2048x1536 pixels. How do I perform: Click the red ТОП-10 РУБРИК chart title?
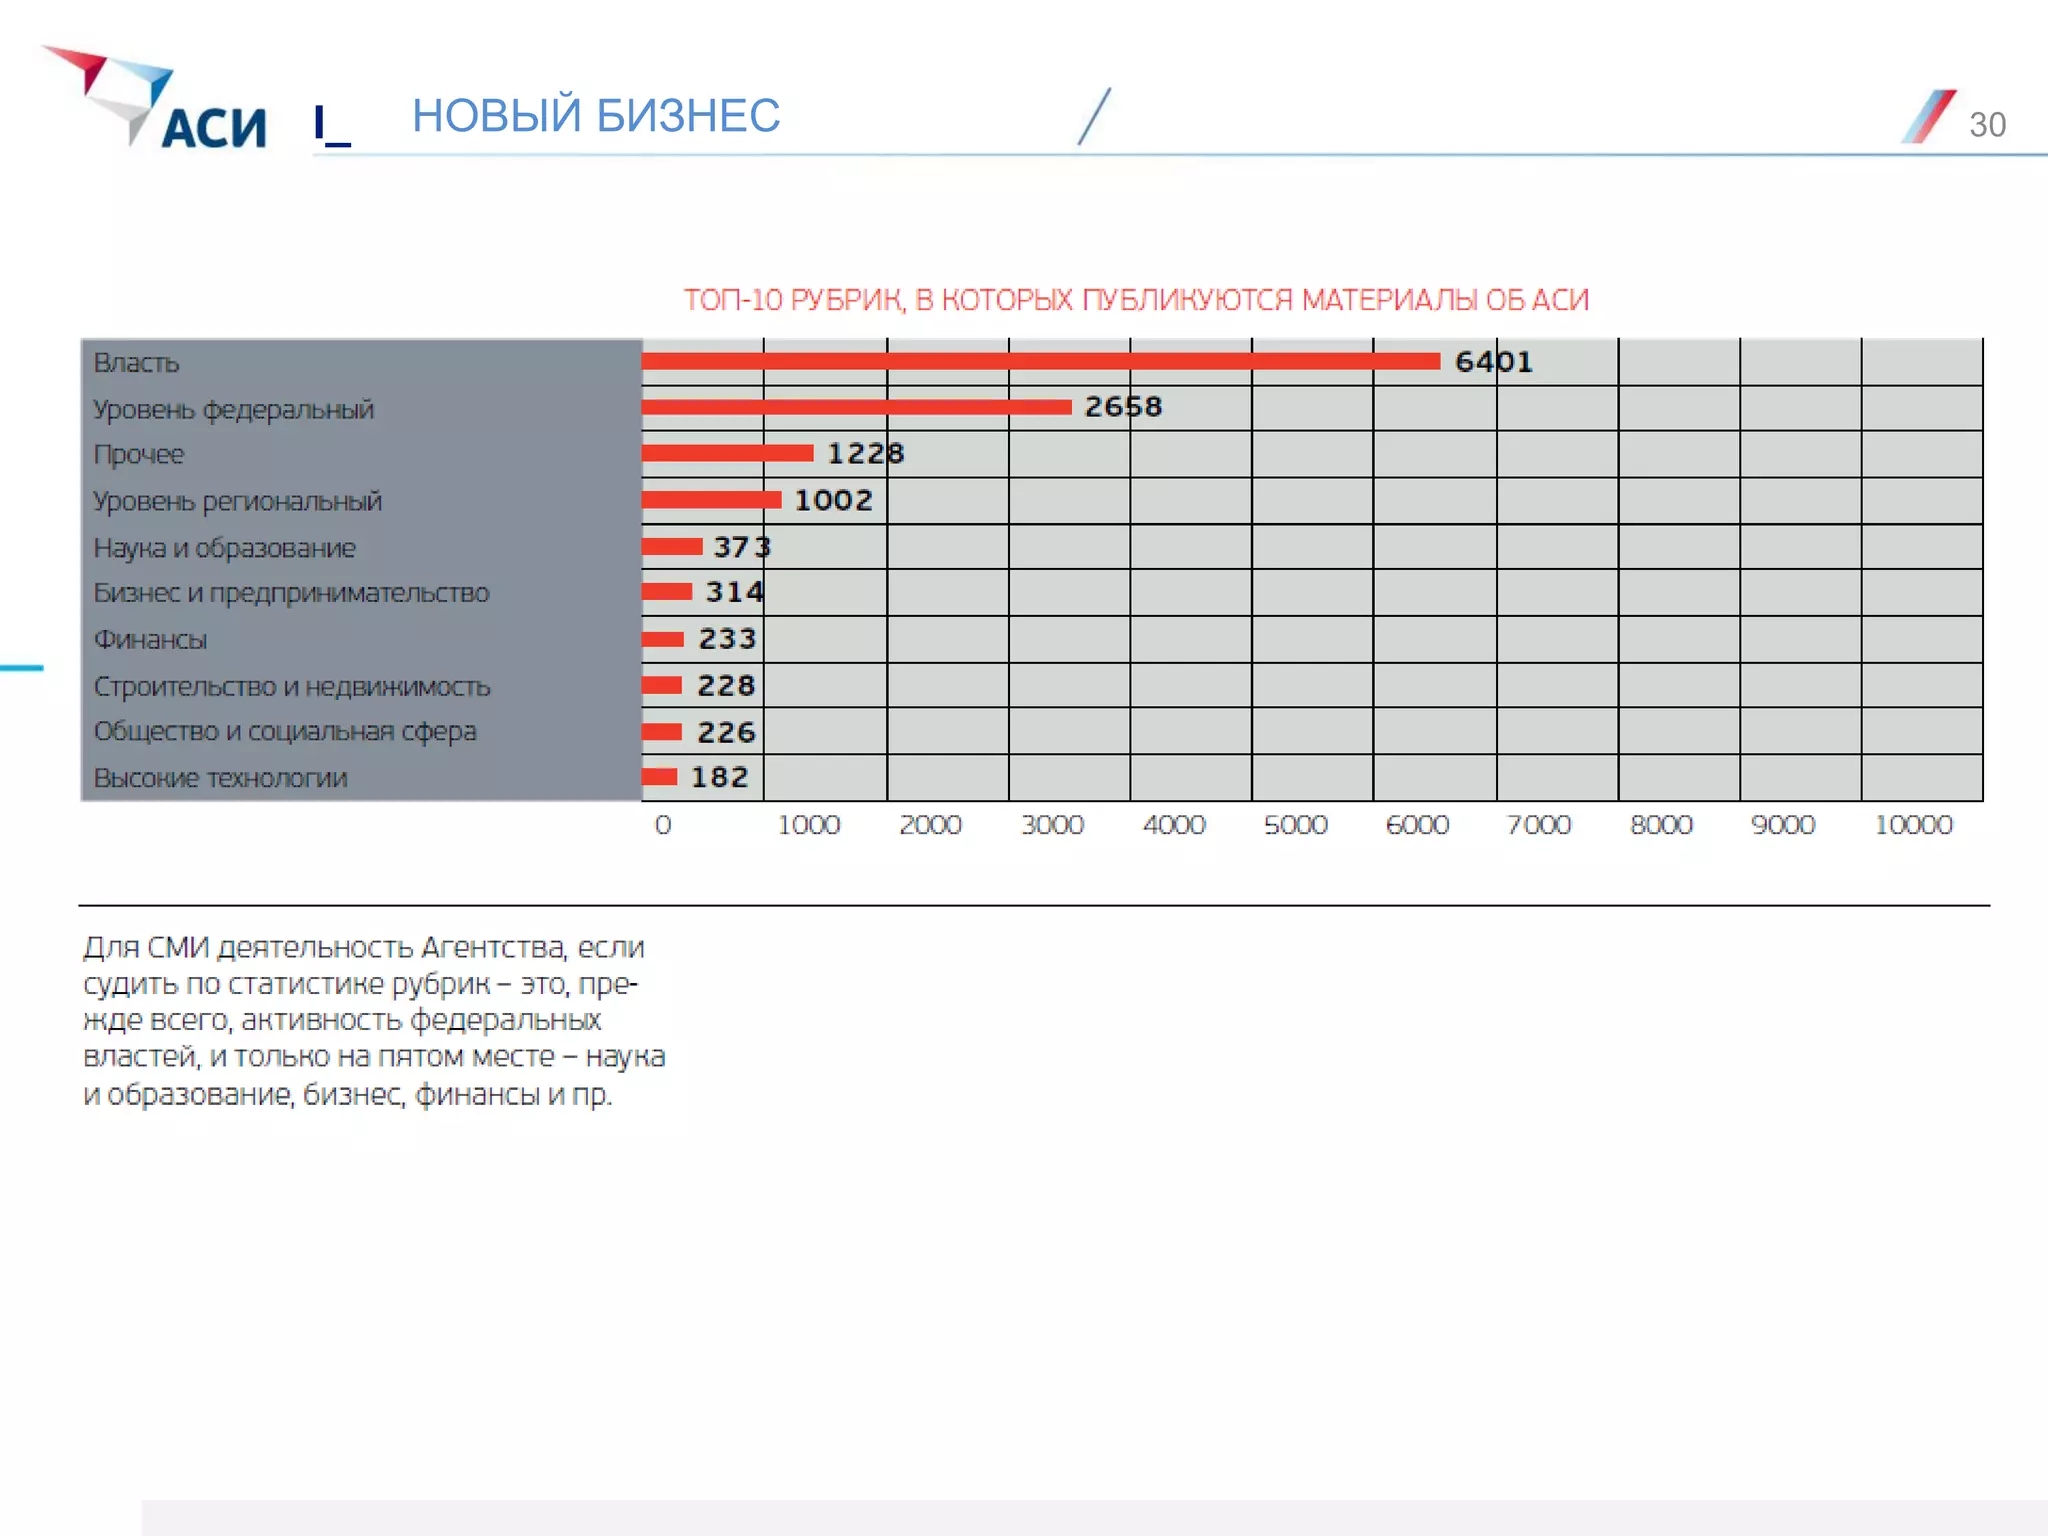point(1136,300)
